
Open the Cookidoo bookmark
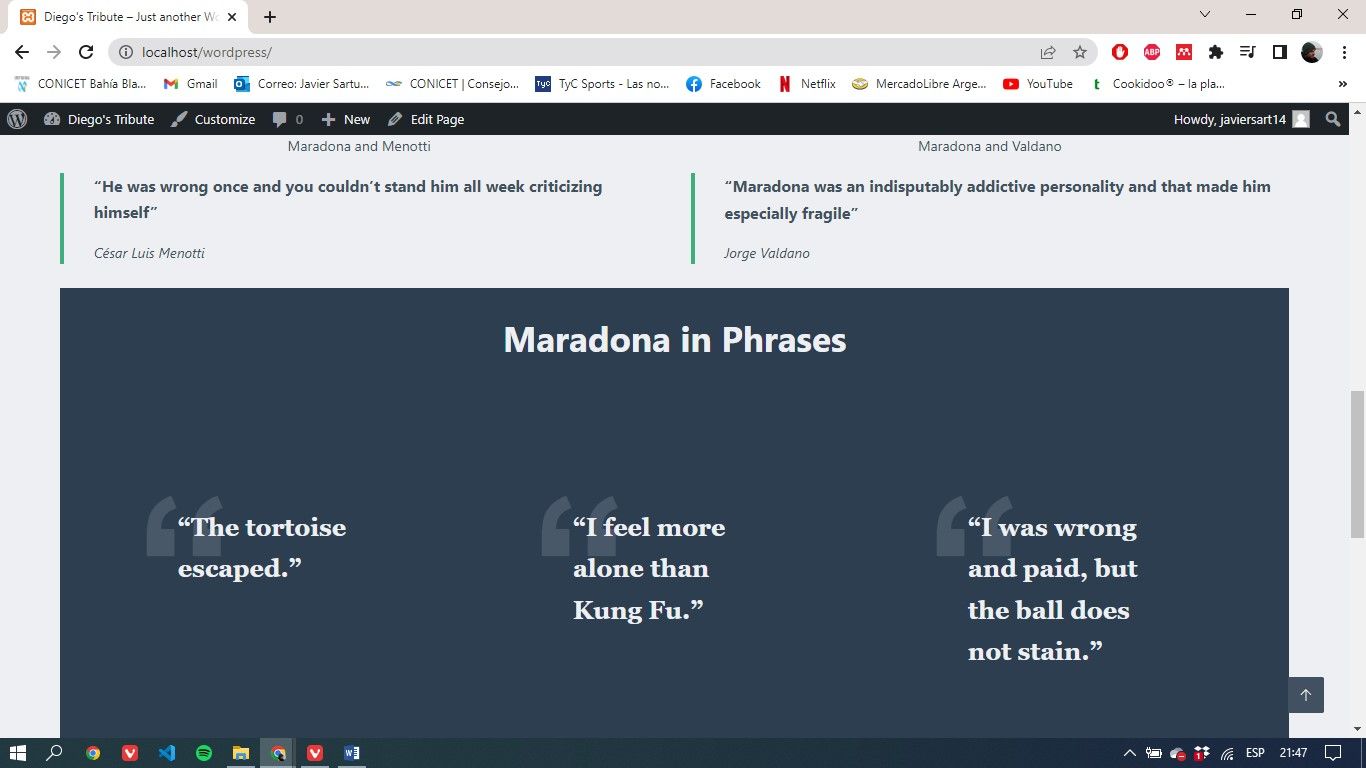(1157, 84)
